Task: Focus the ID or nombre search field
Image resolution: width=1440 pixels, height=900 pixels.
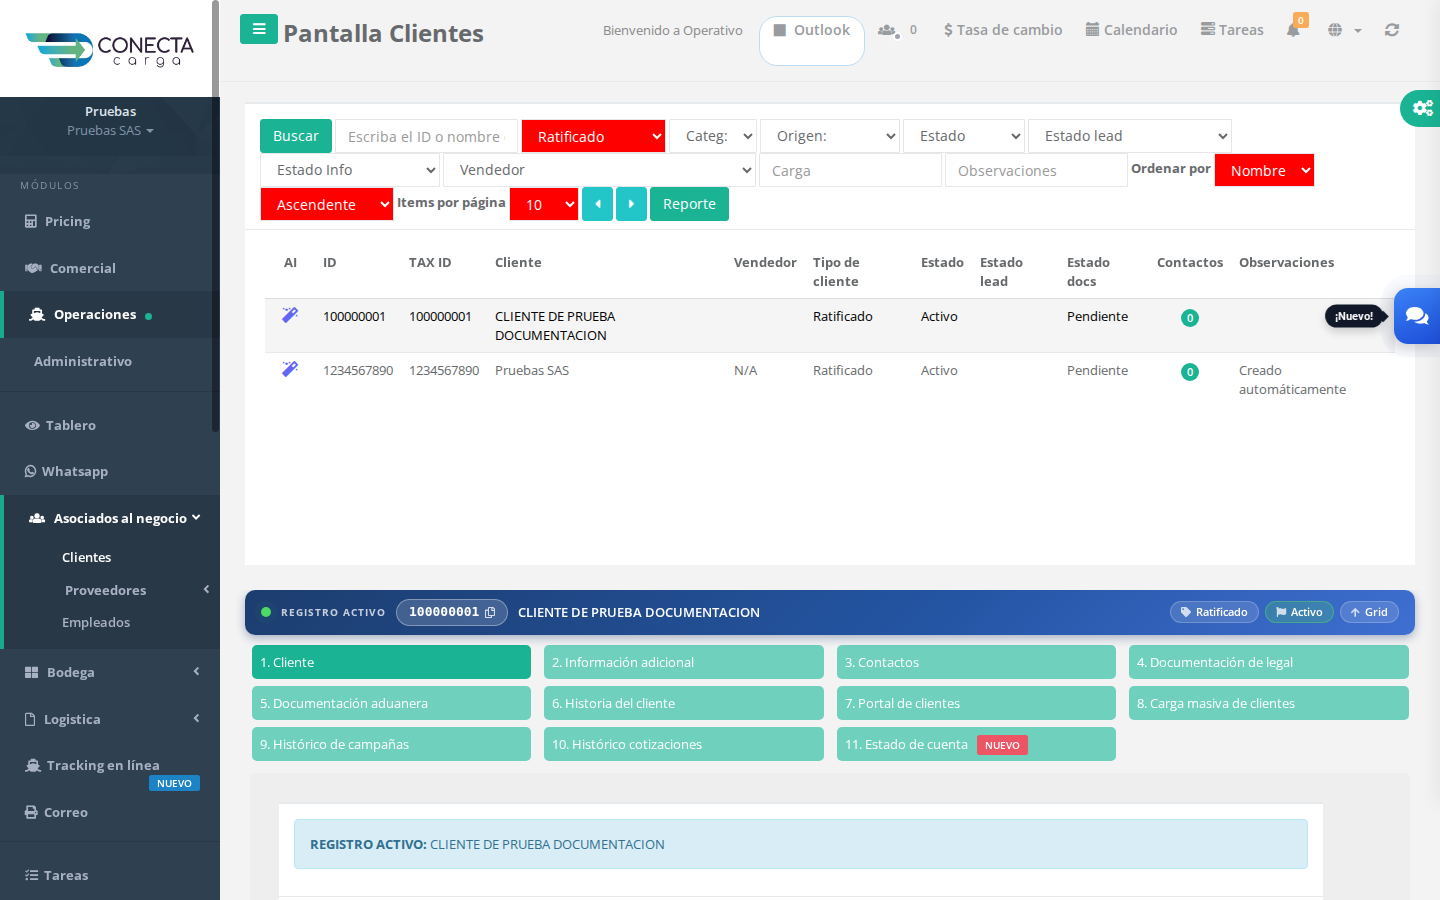Action: [x=427, y=136]
